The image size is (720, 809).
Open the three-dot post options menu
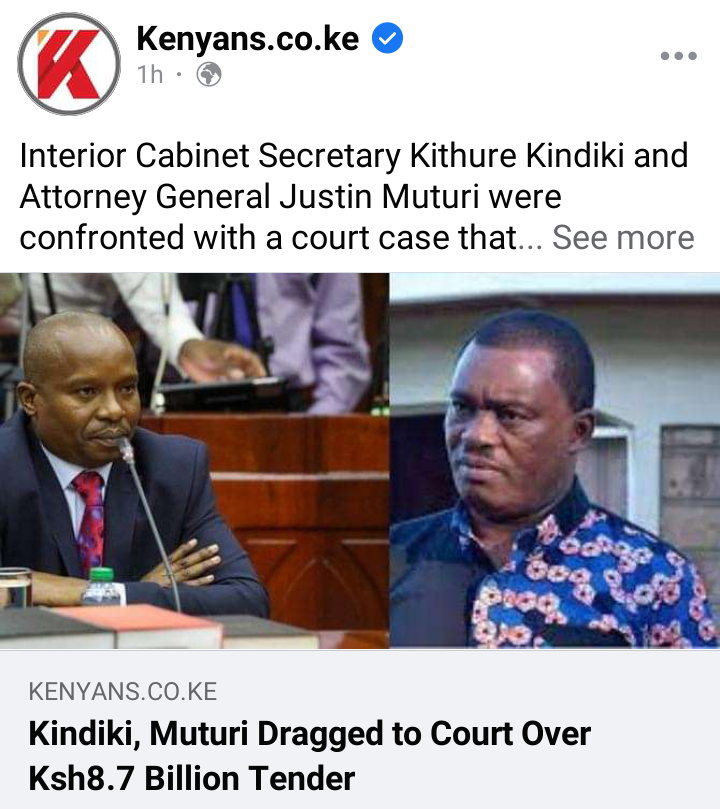pyautogui.click(x=679, y=56)
